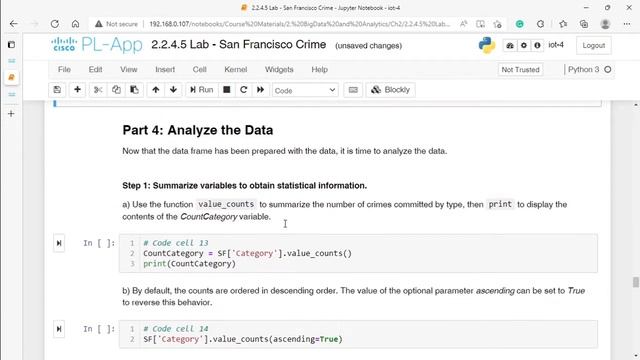Open the Cell menu
Viewport: 640px width, 360px height.
tap(200, 69)
